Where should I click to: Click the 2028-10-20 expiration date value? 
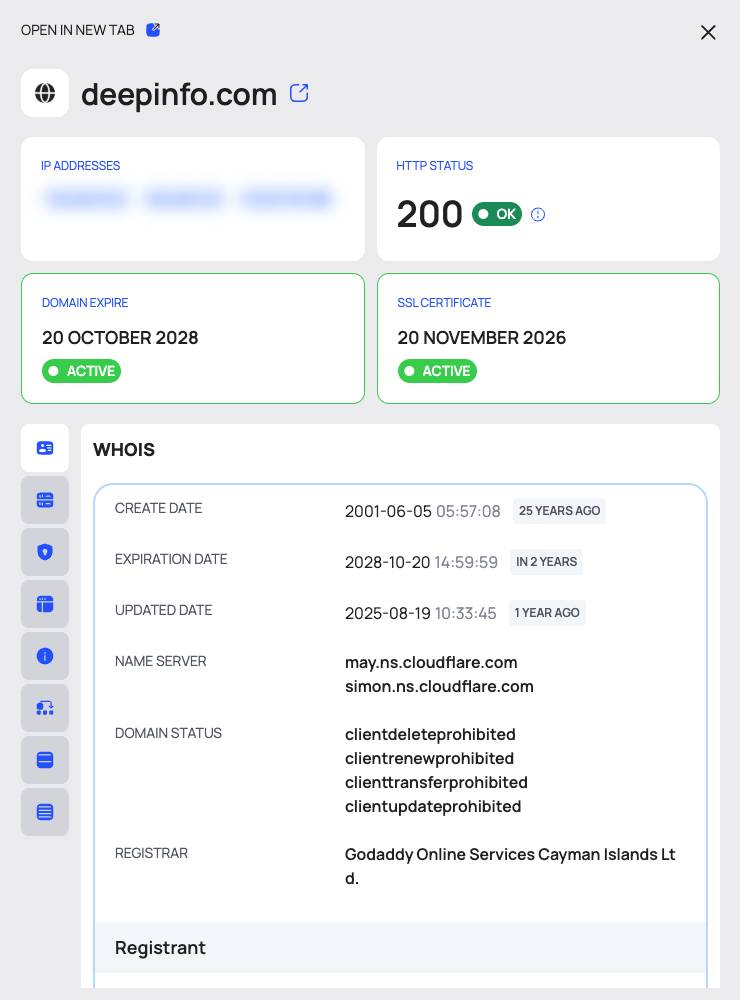421,562
